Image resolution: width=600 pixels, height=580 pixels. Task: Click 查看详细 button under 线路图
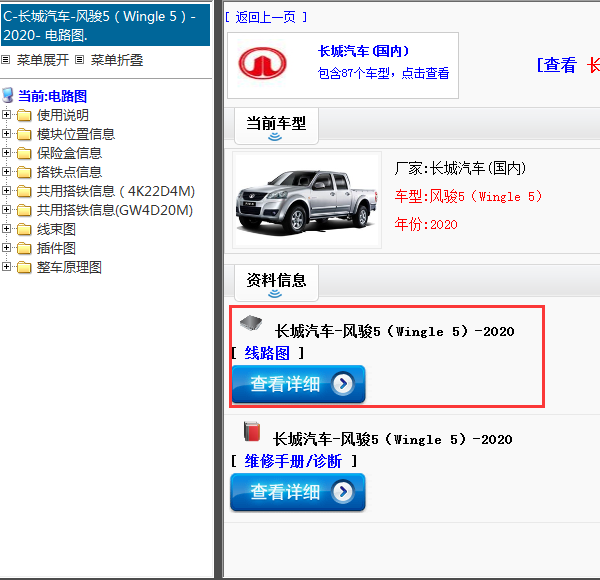298,384
